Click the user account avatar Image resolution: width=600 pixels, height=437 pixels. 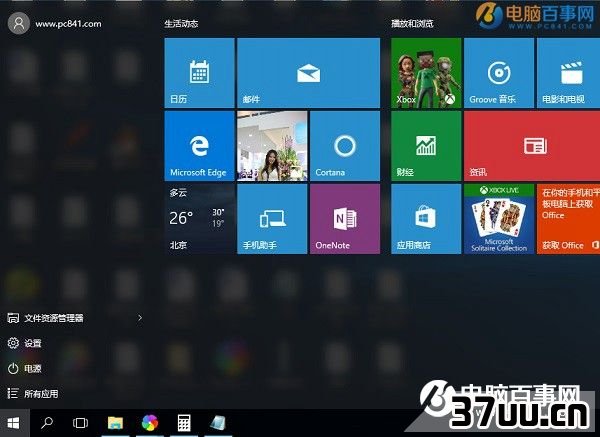(19, 23)
